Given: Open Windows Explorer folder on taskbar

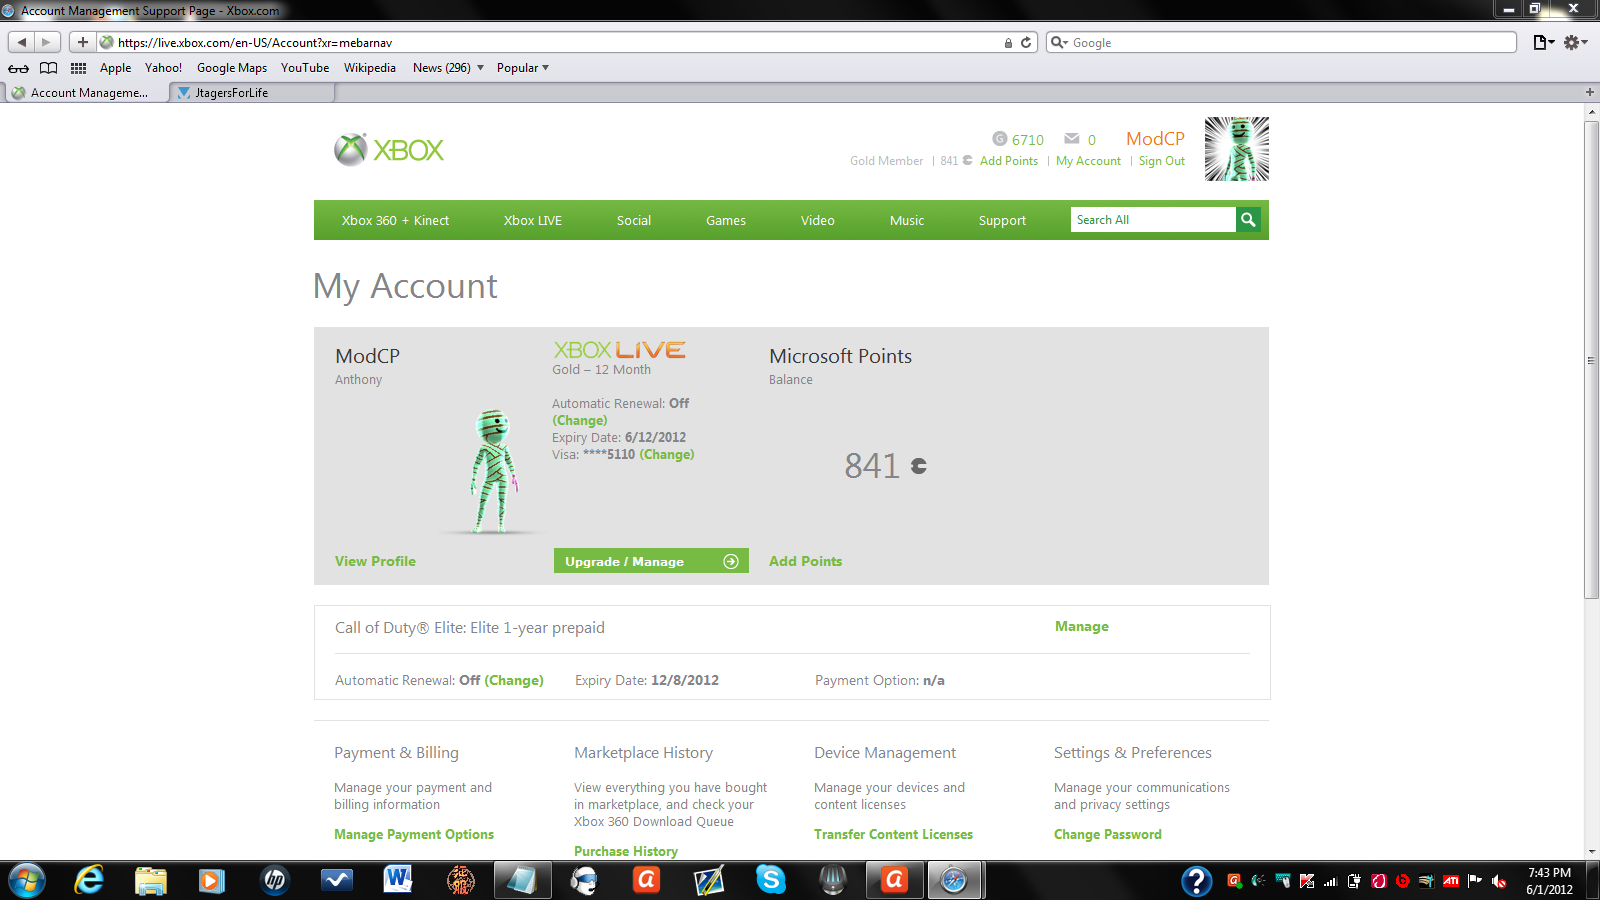Looking at the screenshot, I should (151, 881).
